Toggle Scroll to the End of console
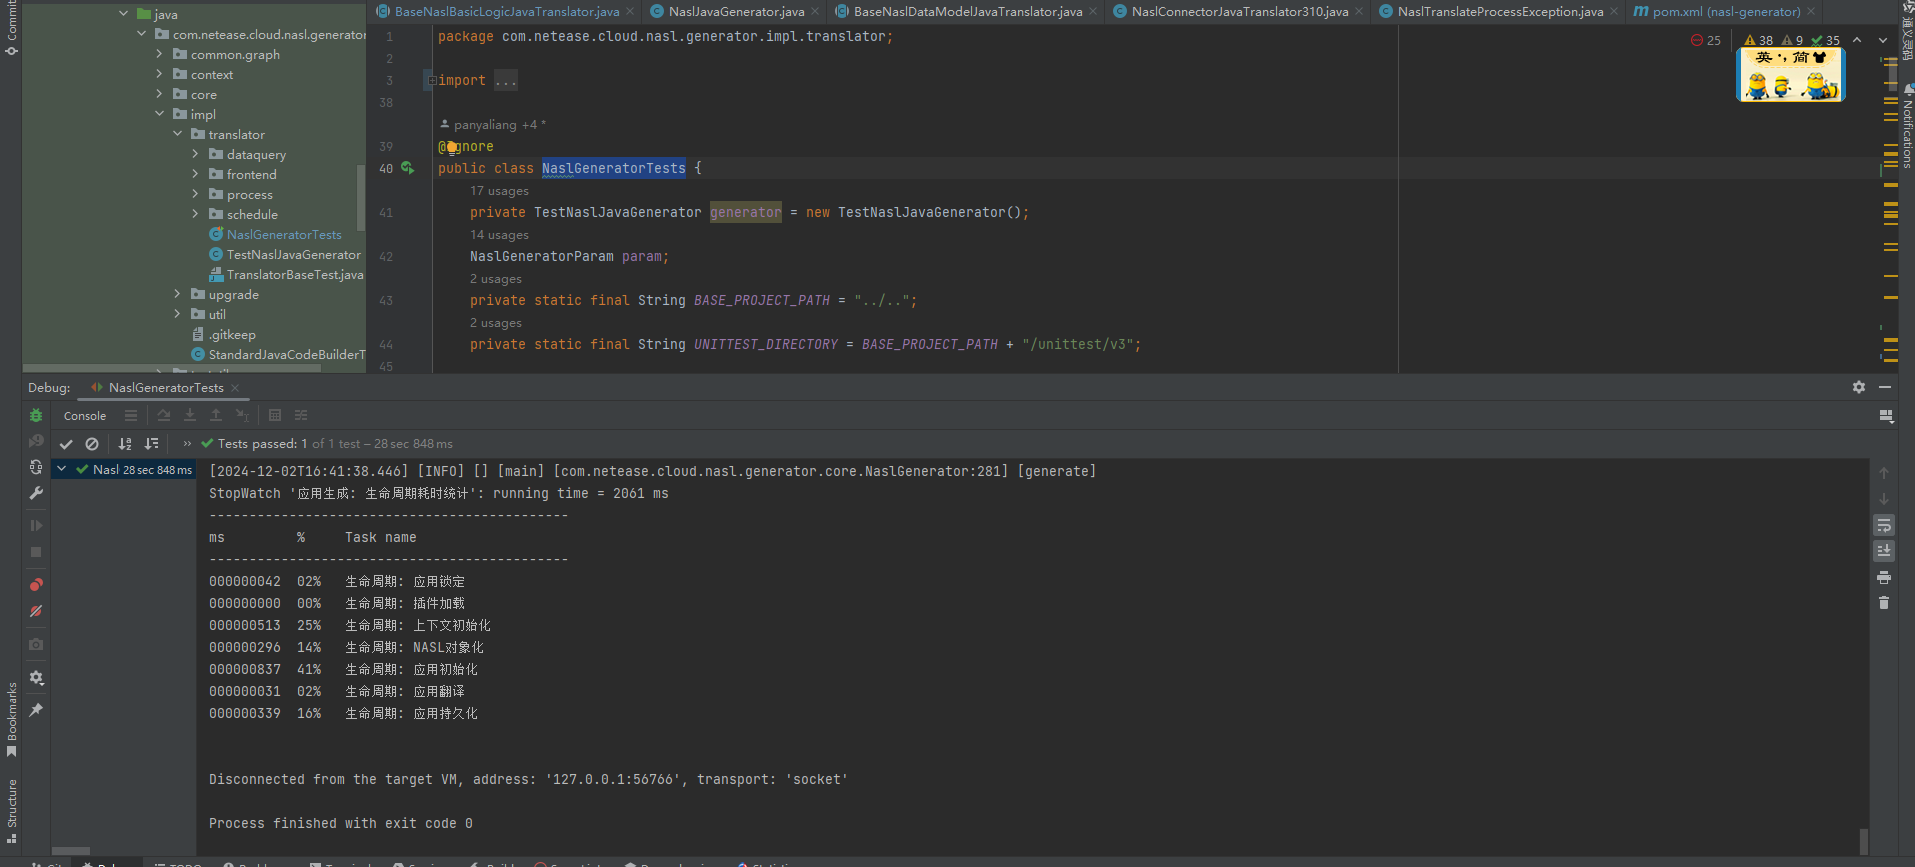Image resolution: width=1915 pixels, height=867 pixels. [x=1884, y=551]
